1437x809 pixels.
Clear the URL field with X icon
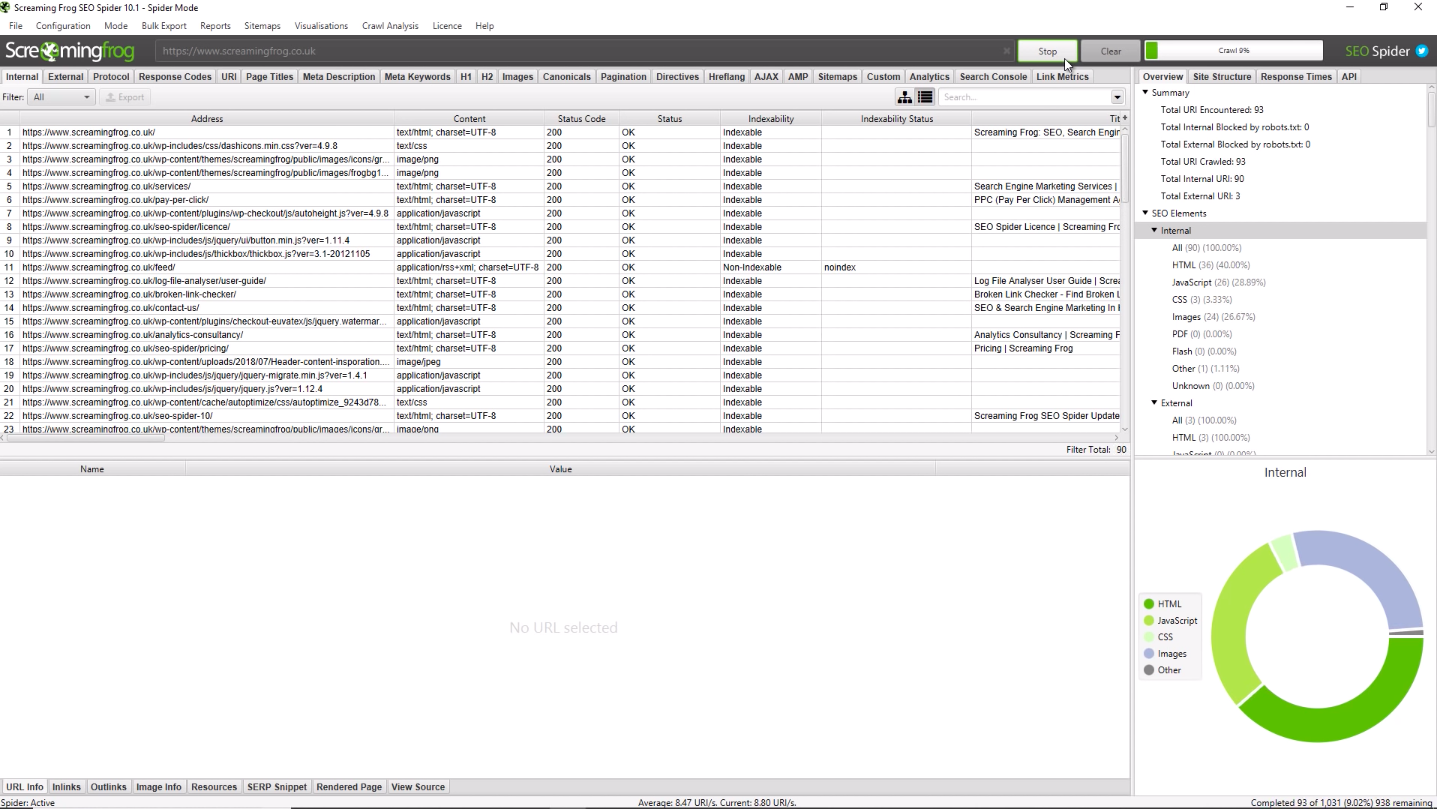click(x=1006, y=51)
